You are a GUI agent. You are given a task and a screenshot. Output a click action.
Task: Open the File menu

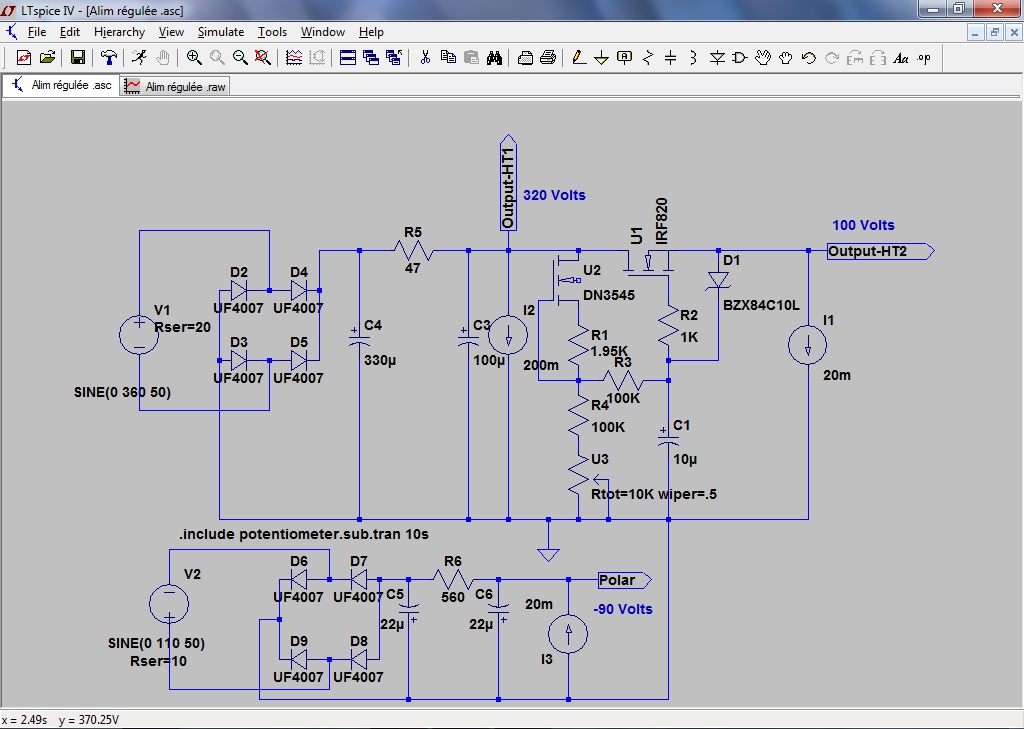tap(37, 32)
